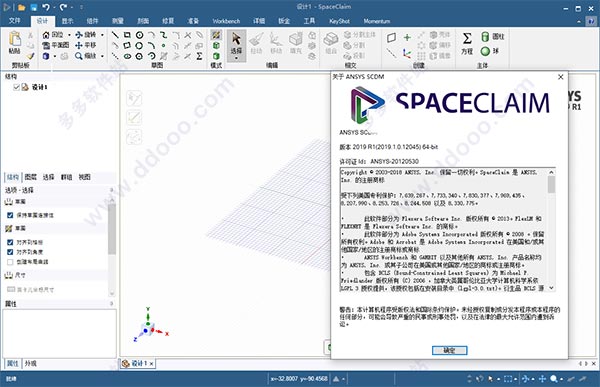Open the Select tool dropdown arrow below 选择
This screenshot has width=600, height=387.
tap(236, 58)
